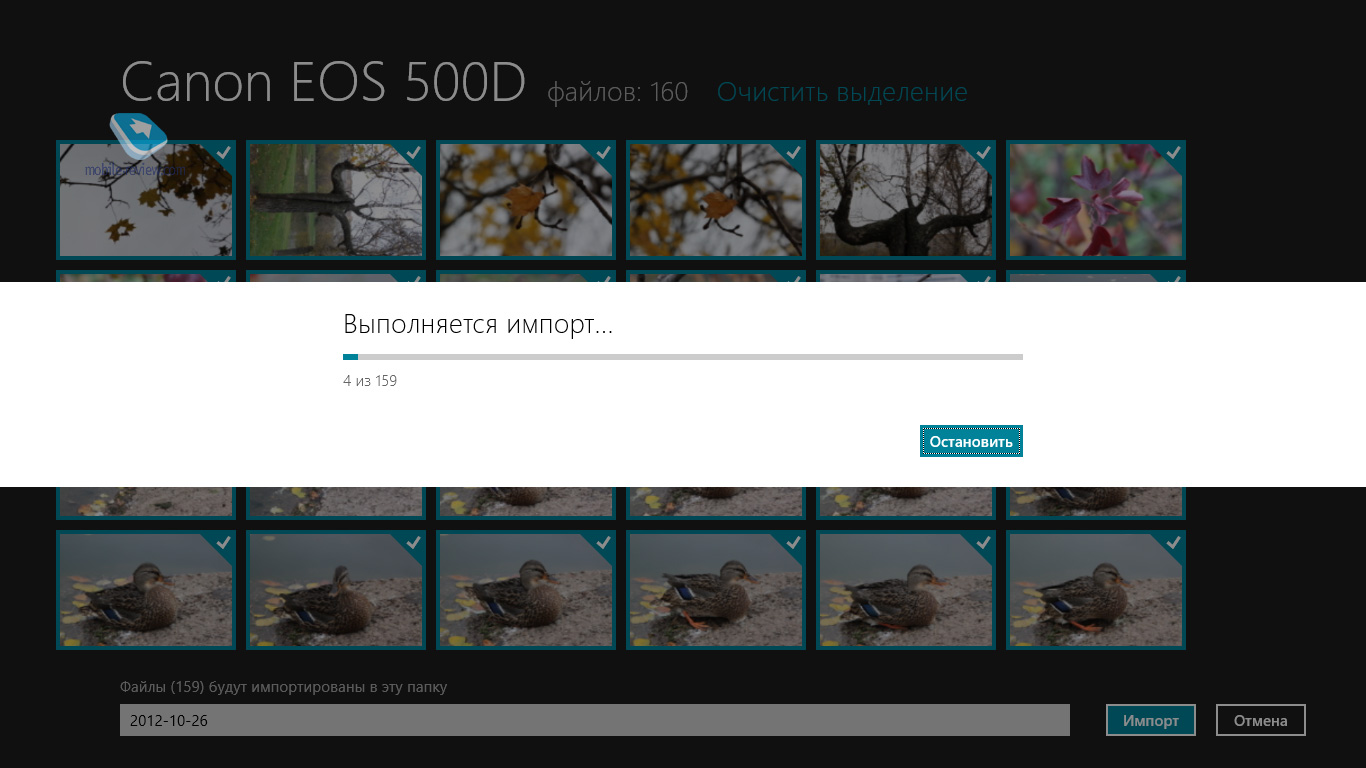The height and width of the screenshot is (768, 1366).
Task: Uncheck checkmark on last bottom-row duck photo
Action: [1174, 542]
